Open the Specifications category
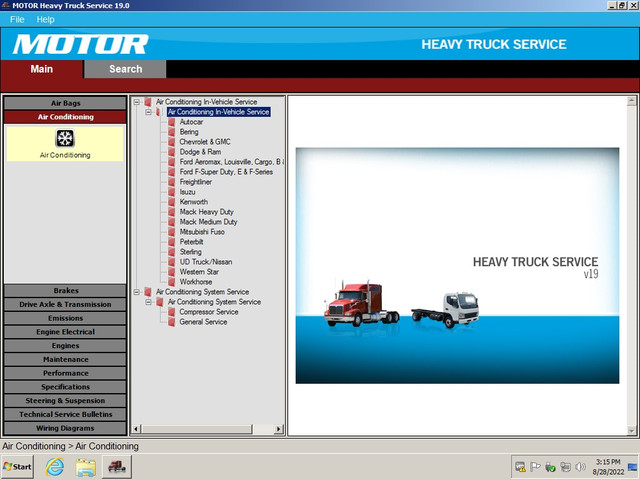Screen dimensions: 640x480 point(65,387)
